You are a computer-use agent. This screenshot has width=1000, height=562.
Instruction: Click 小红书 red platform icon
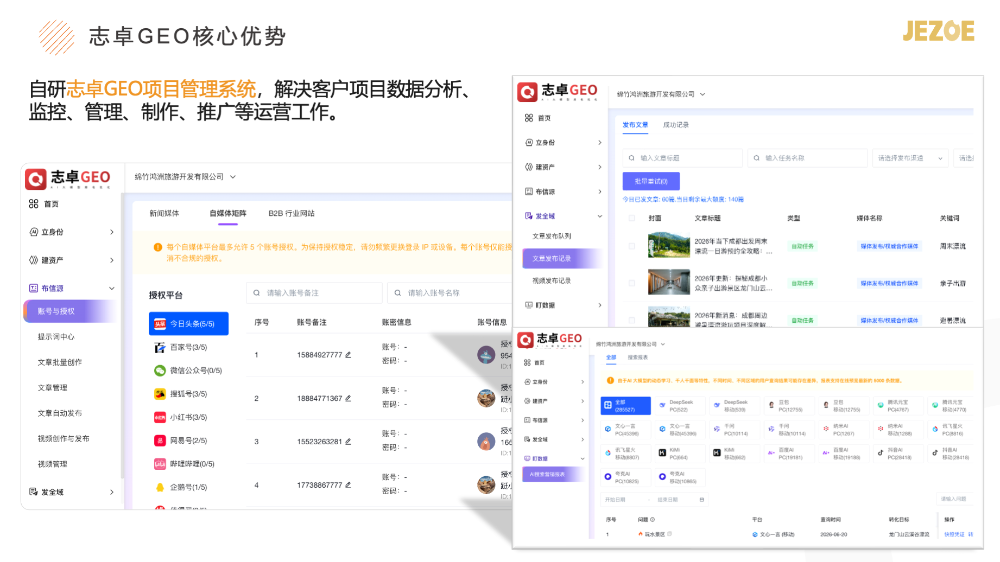(159, 417)
